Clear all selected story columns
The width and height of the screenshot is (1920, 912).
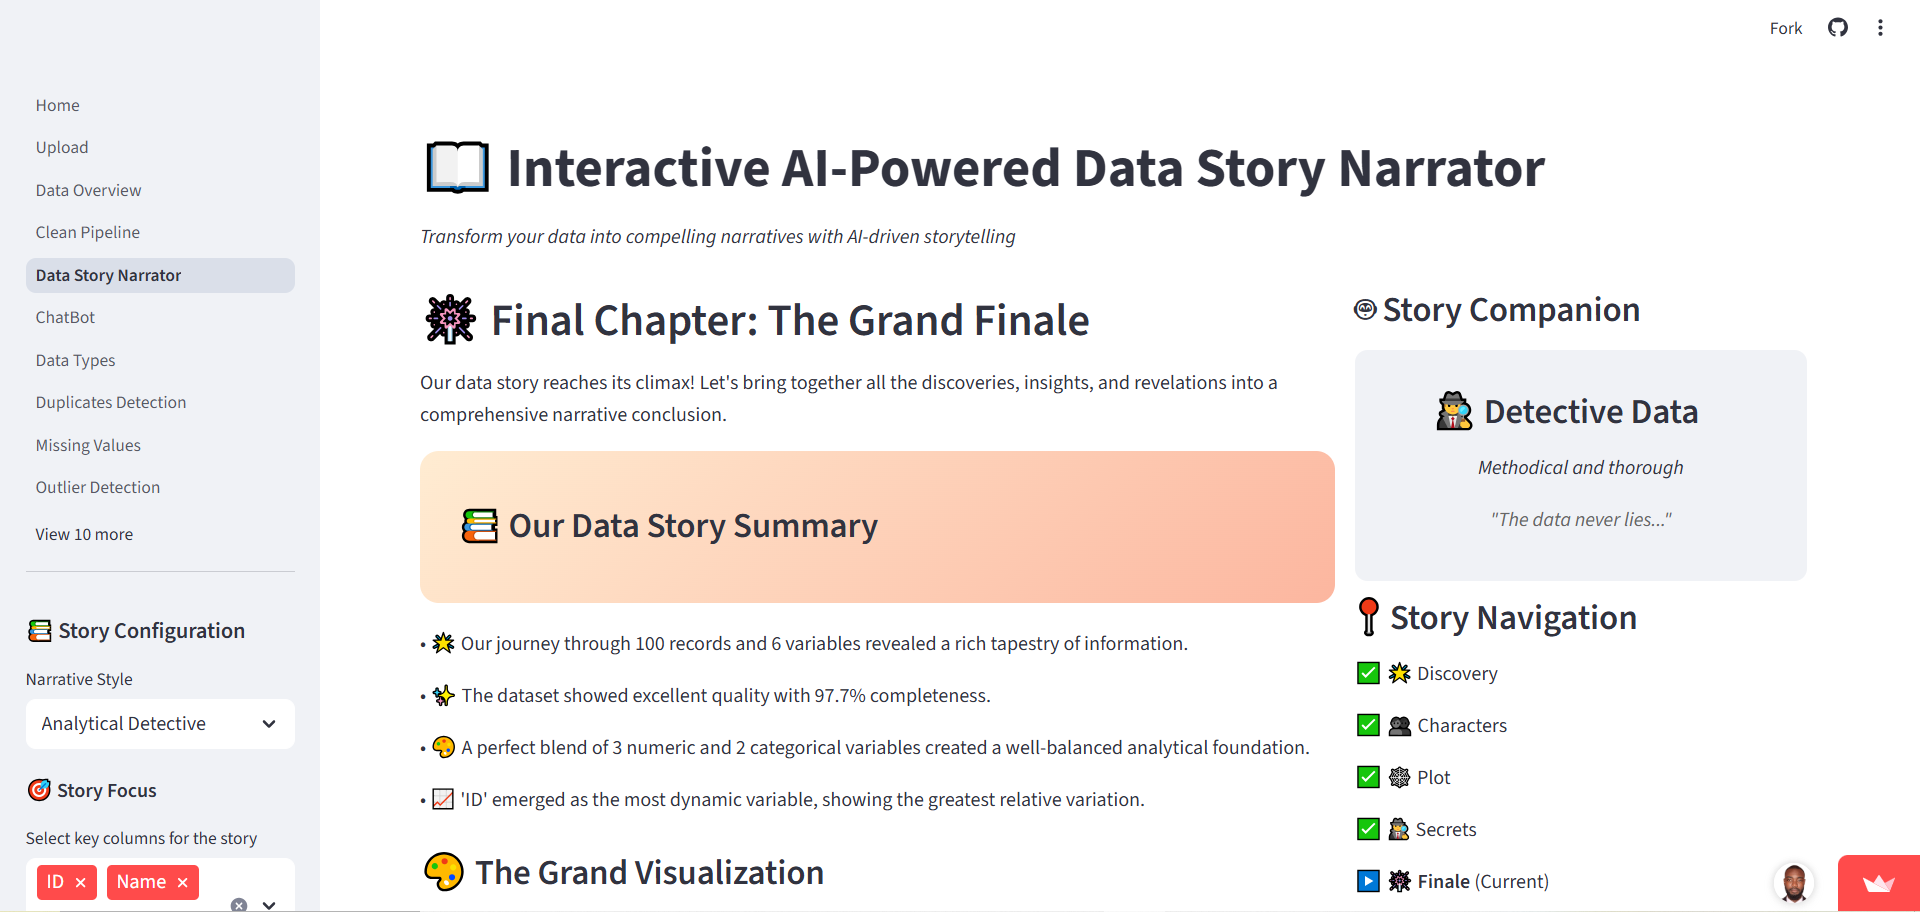click(x=239, y=904)
